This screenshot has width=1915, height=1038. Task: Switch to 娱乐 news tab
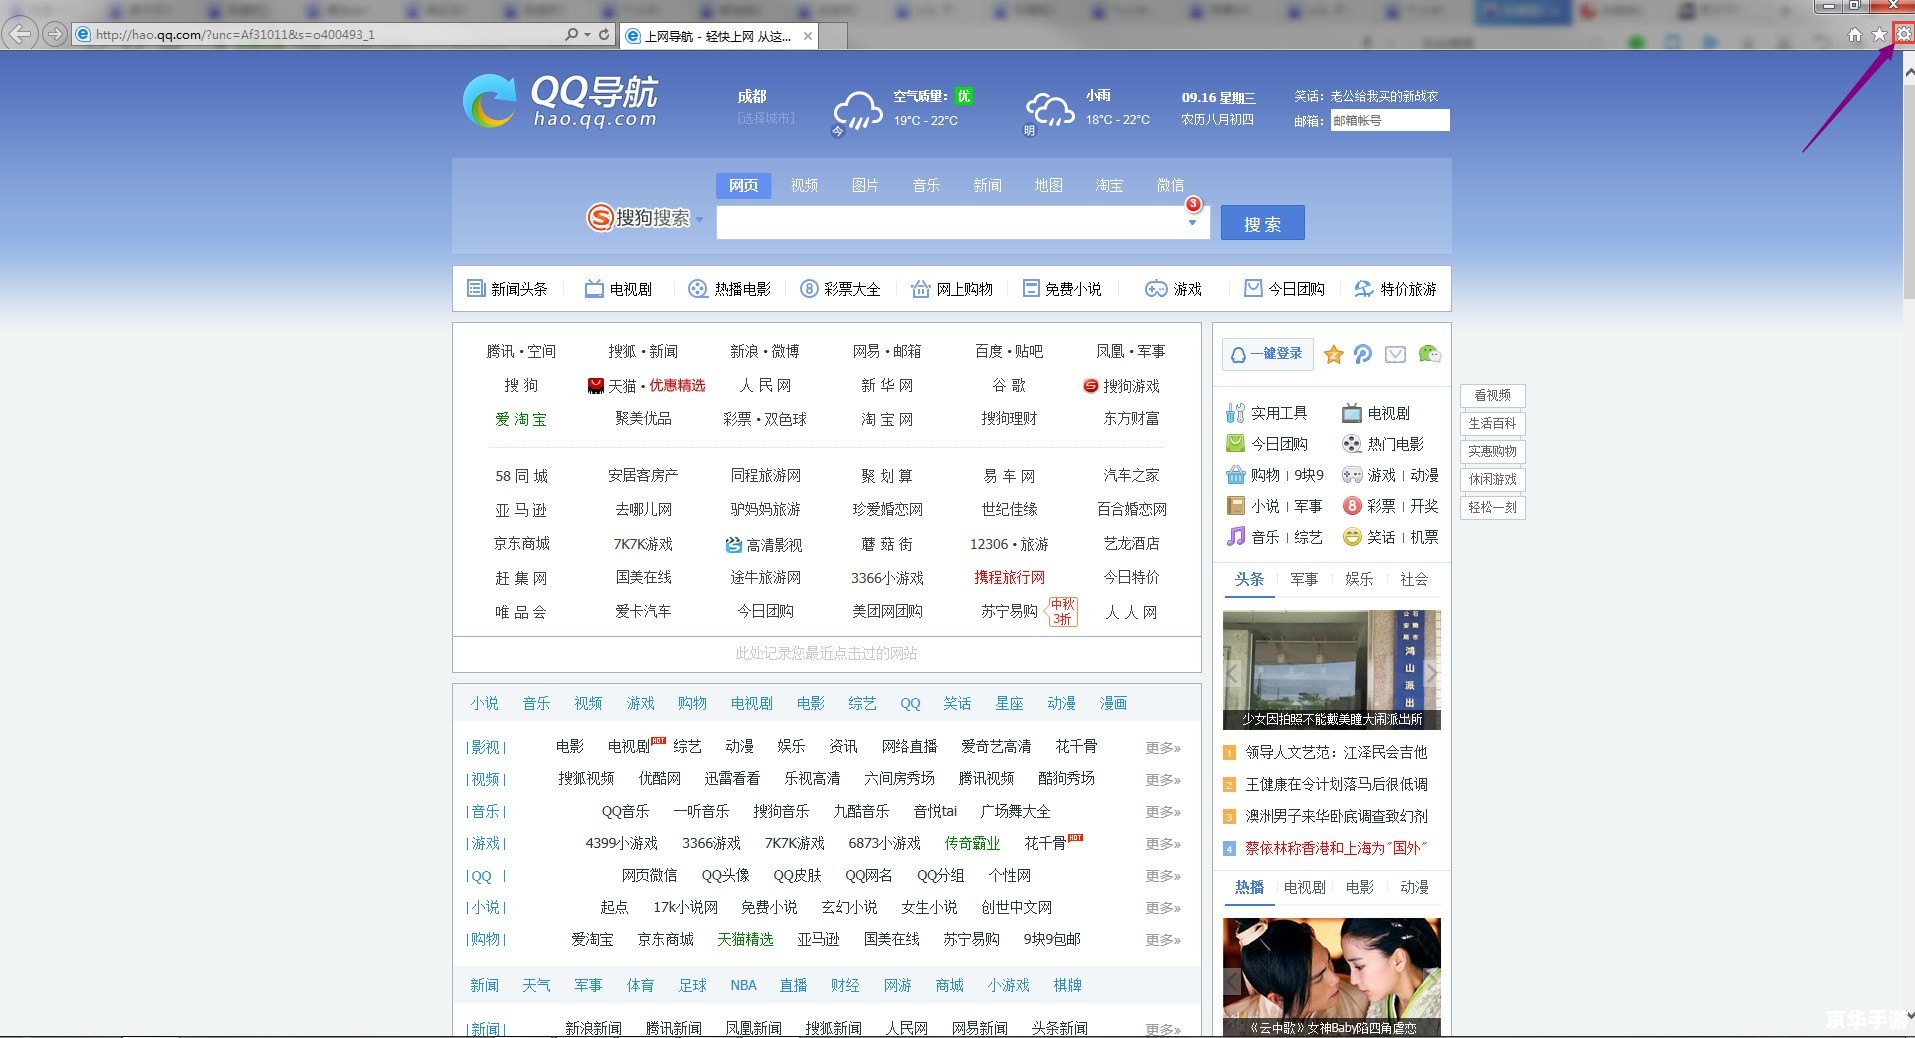pos(1359,580)
